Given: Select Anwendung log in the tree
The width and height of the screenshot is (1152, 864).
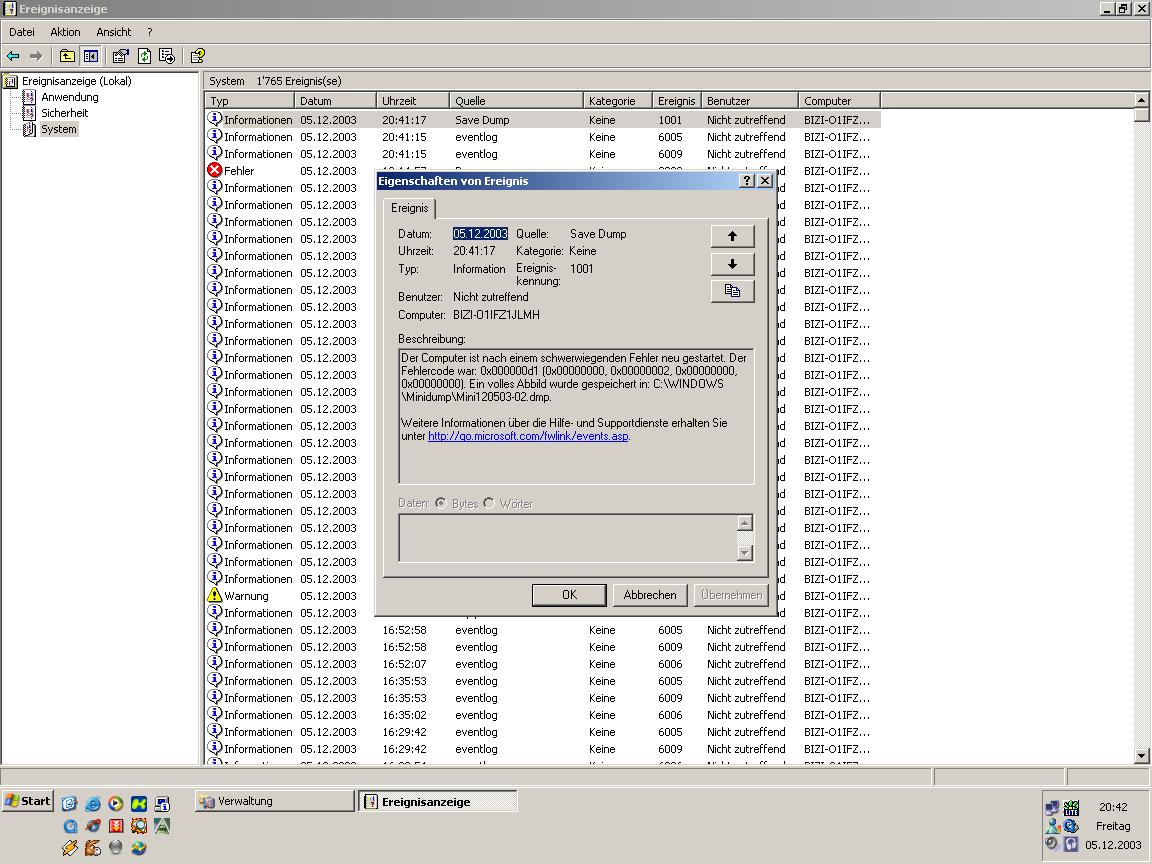Looking at the screenshot, I should 69,97.
